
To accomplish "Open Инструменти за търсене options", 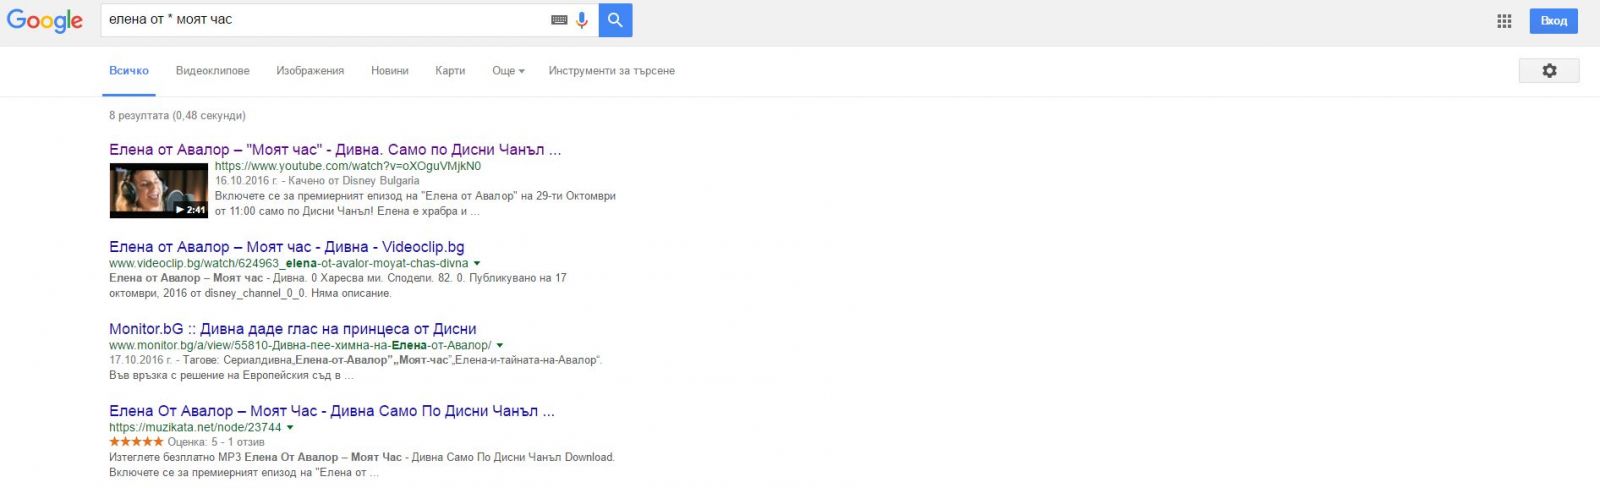I will click(x=611, y=71).
